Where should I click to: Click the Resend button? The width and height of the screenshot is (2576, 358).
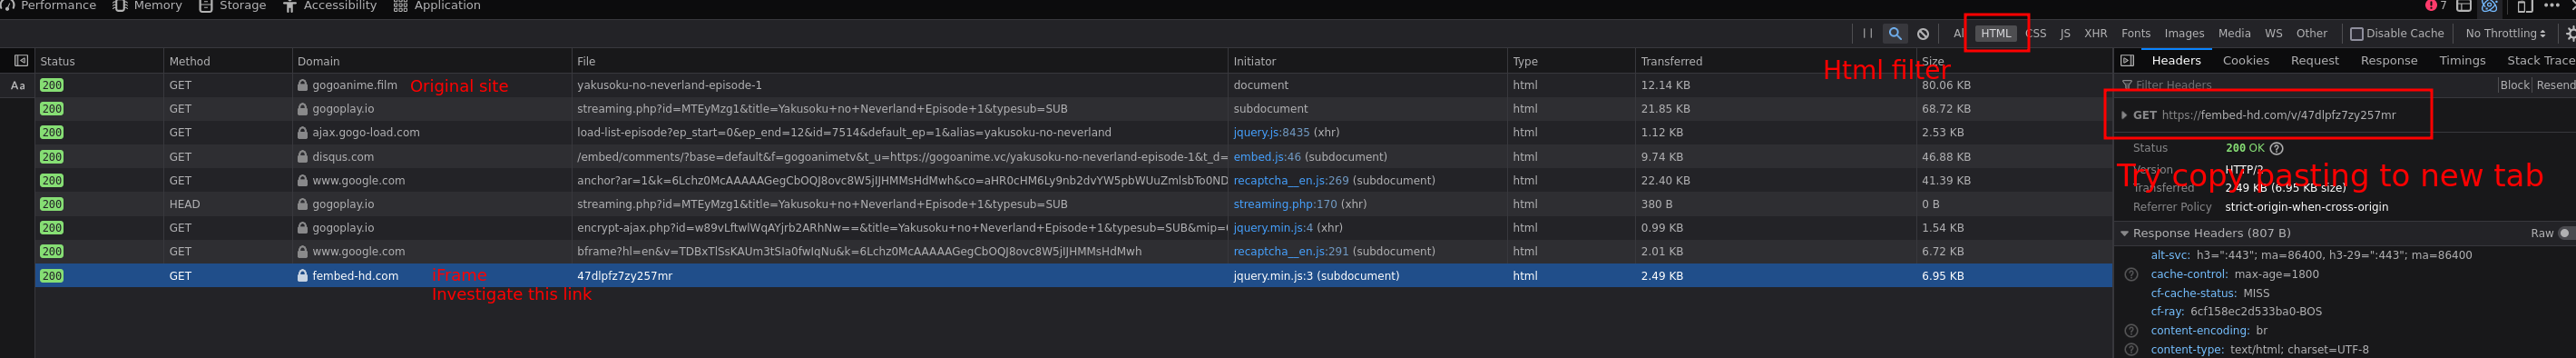2555,86
